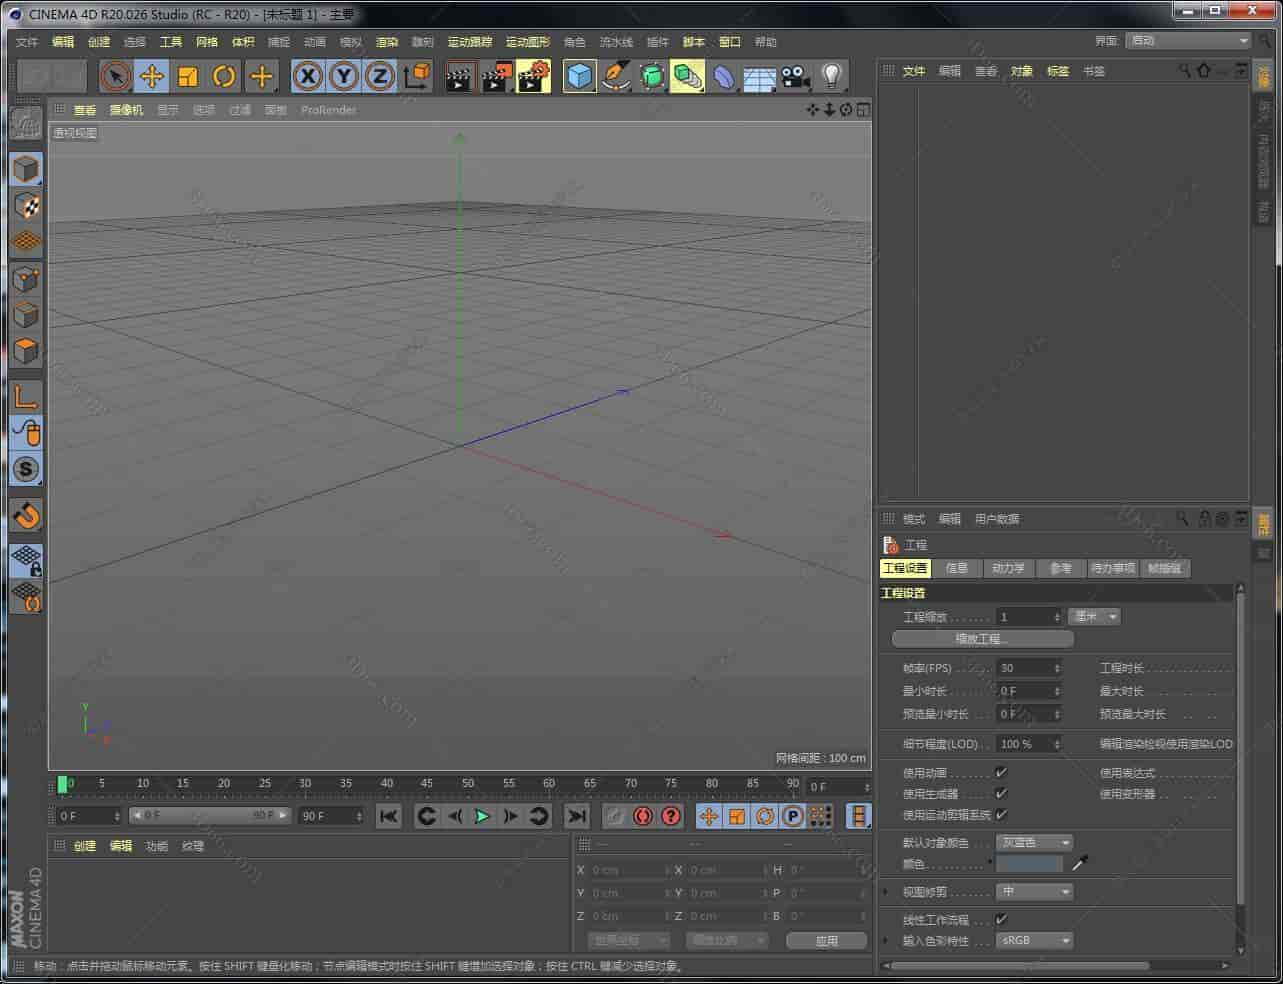
Task: Click the LOD 100 % field
Action: (1028, 744)
